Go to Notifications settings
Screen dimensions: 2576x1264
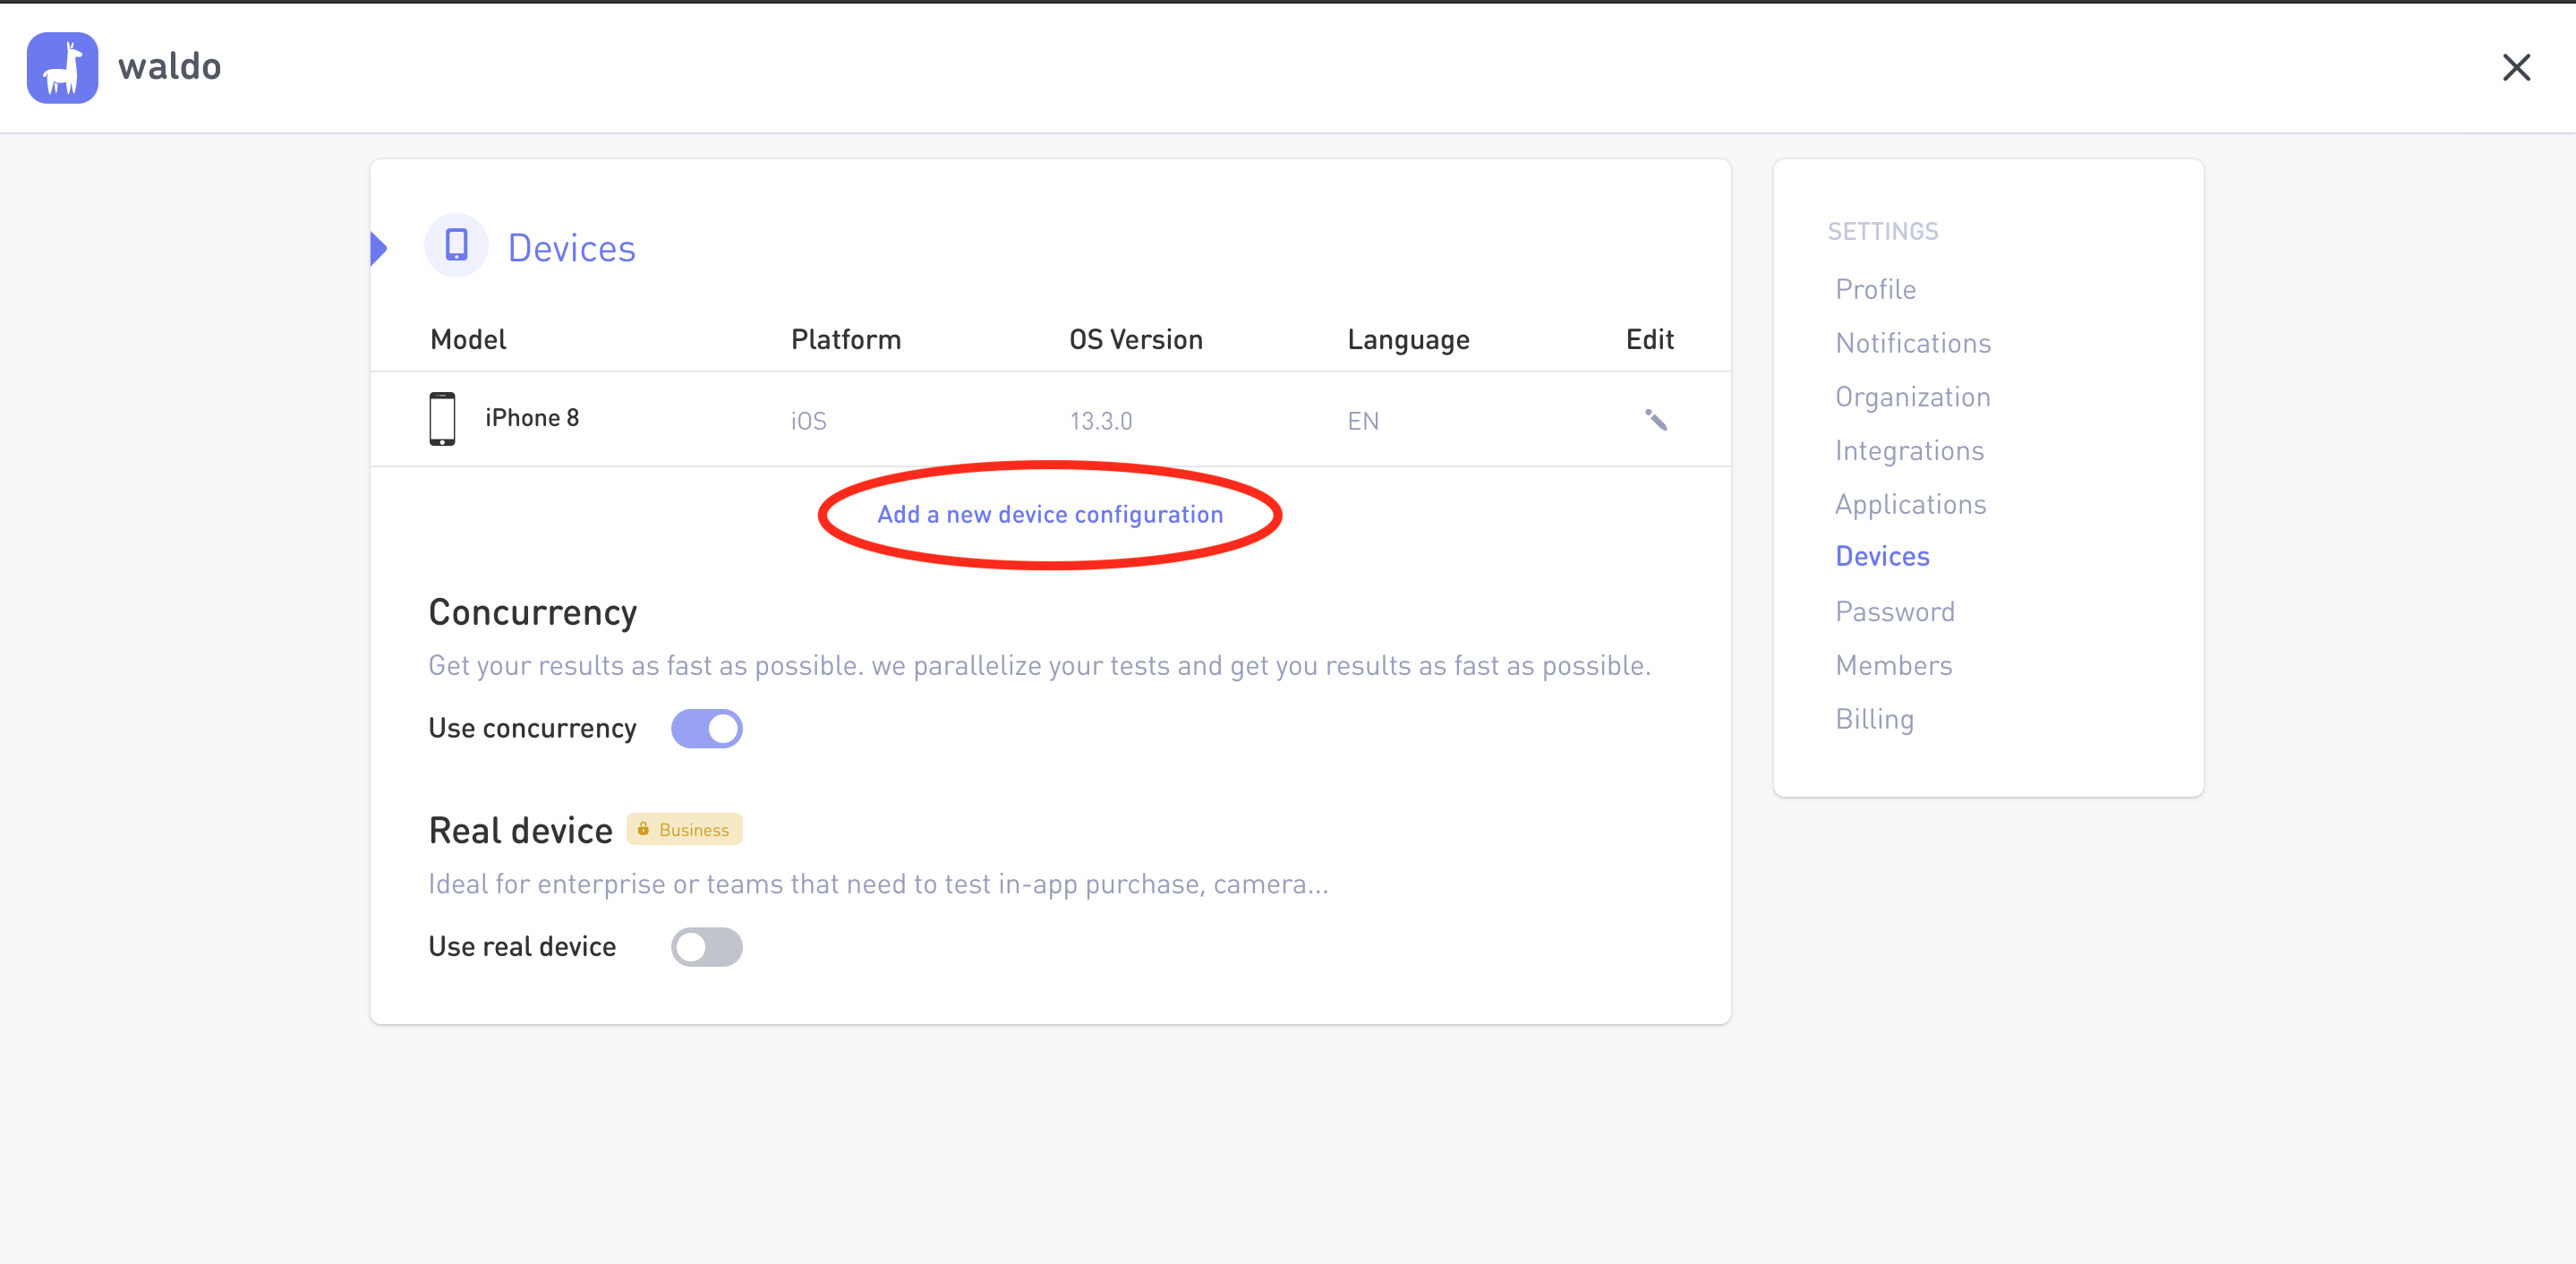click(x=1912, y=343)
